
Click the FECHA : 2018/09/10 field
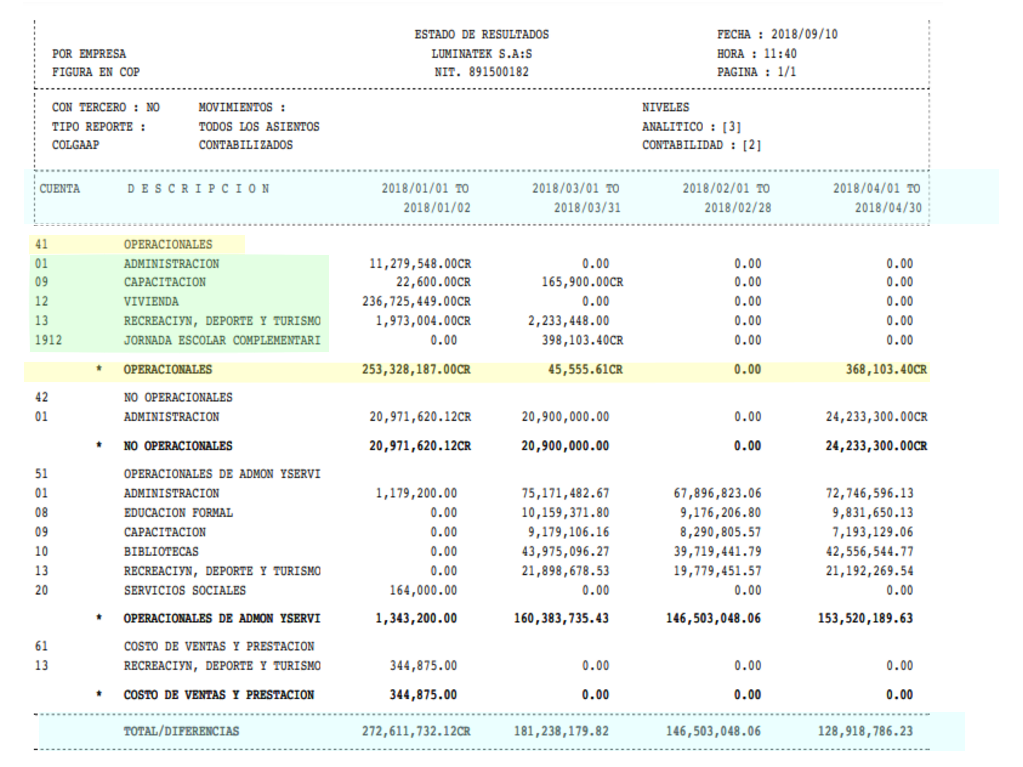[777, 35]
